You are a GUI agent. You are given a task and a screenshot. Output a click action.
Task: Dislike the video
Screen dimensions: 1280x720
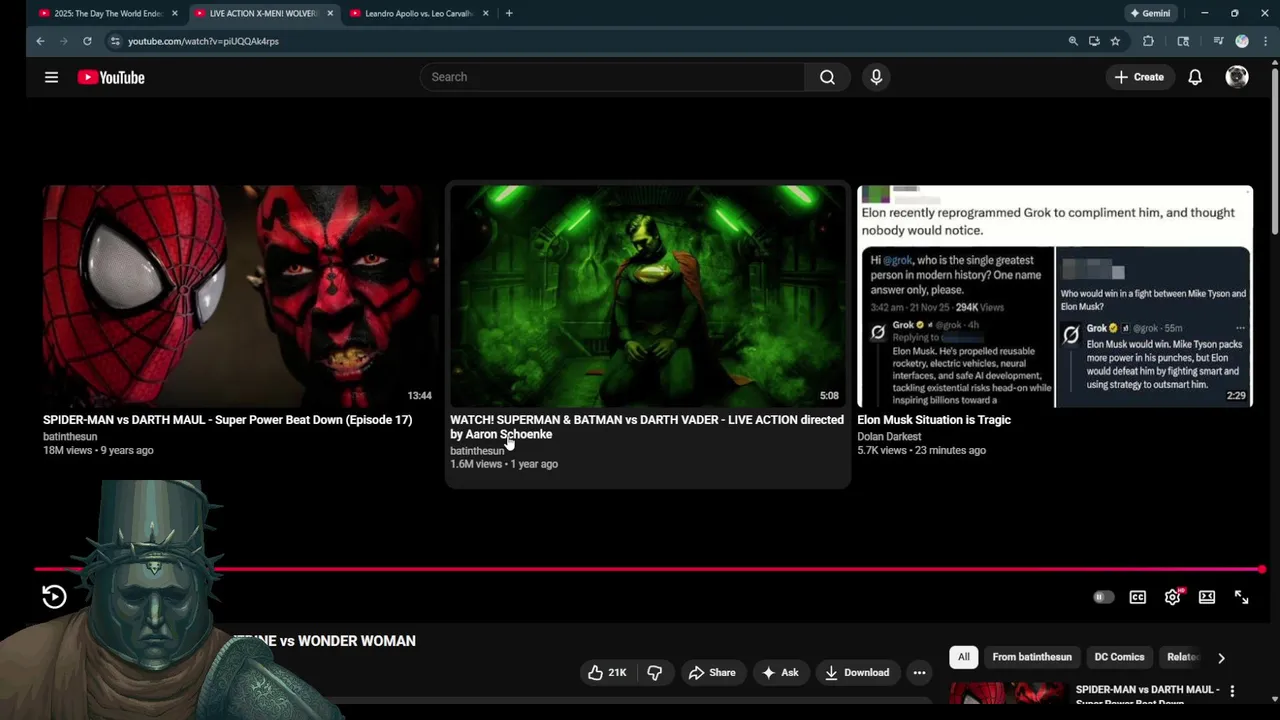point(654,673)
